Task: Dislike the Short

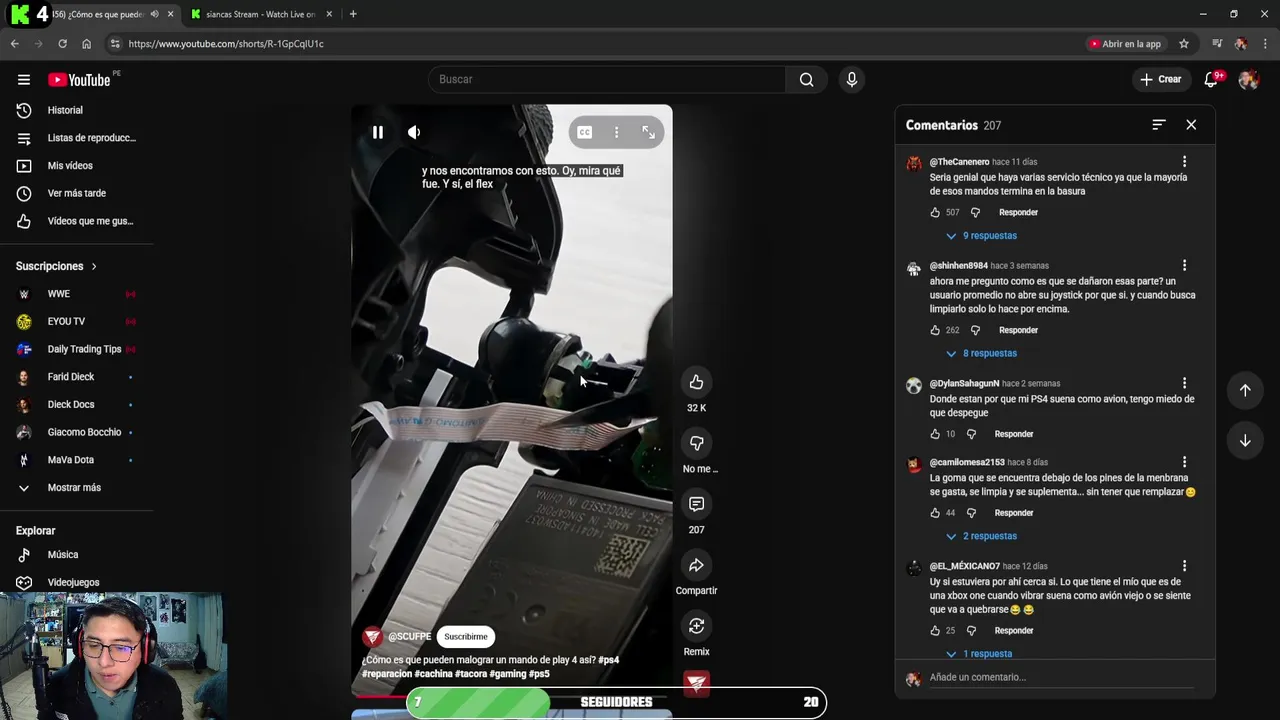Action: (x=696, y=443)
